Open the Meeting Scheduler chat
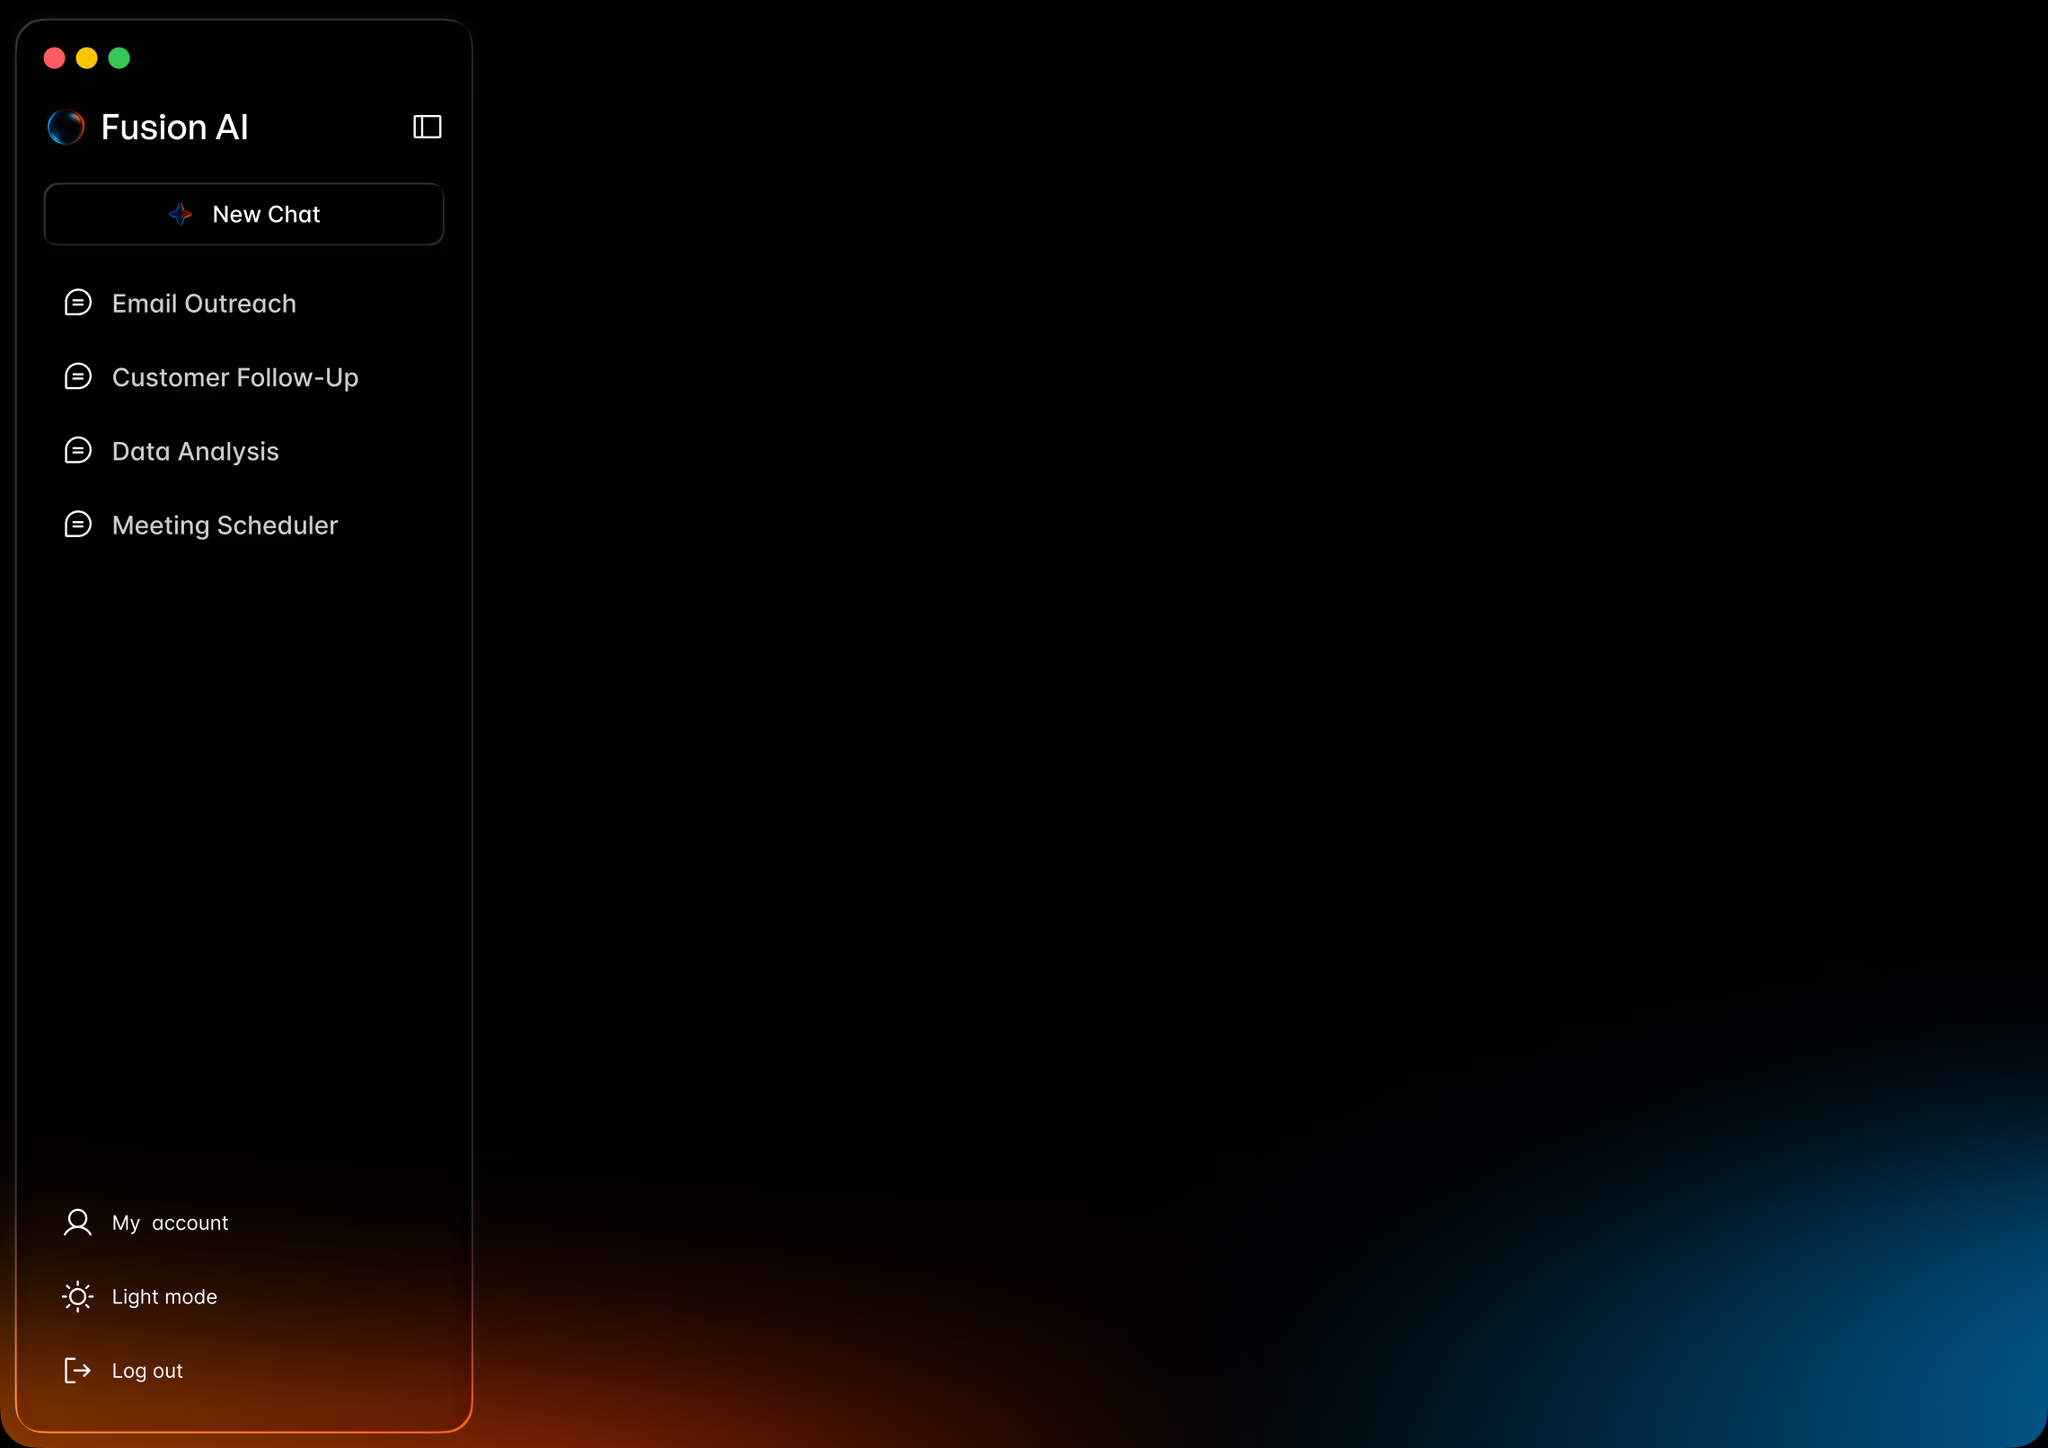The height and width of the screenshot is (1448, 2048). coord(225,525)
